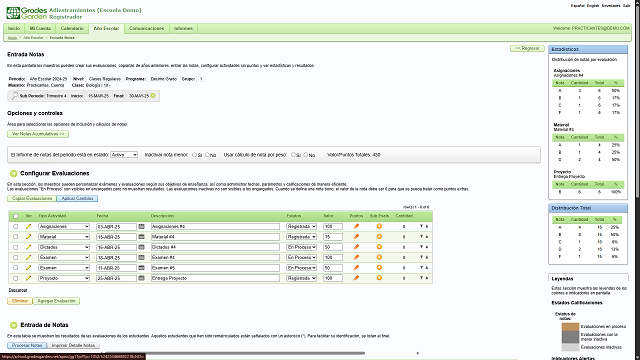Click green circle icon after Final date 30-MAY-25
This screenshot has width=640, height=360.
153,96
